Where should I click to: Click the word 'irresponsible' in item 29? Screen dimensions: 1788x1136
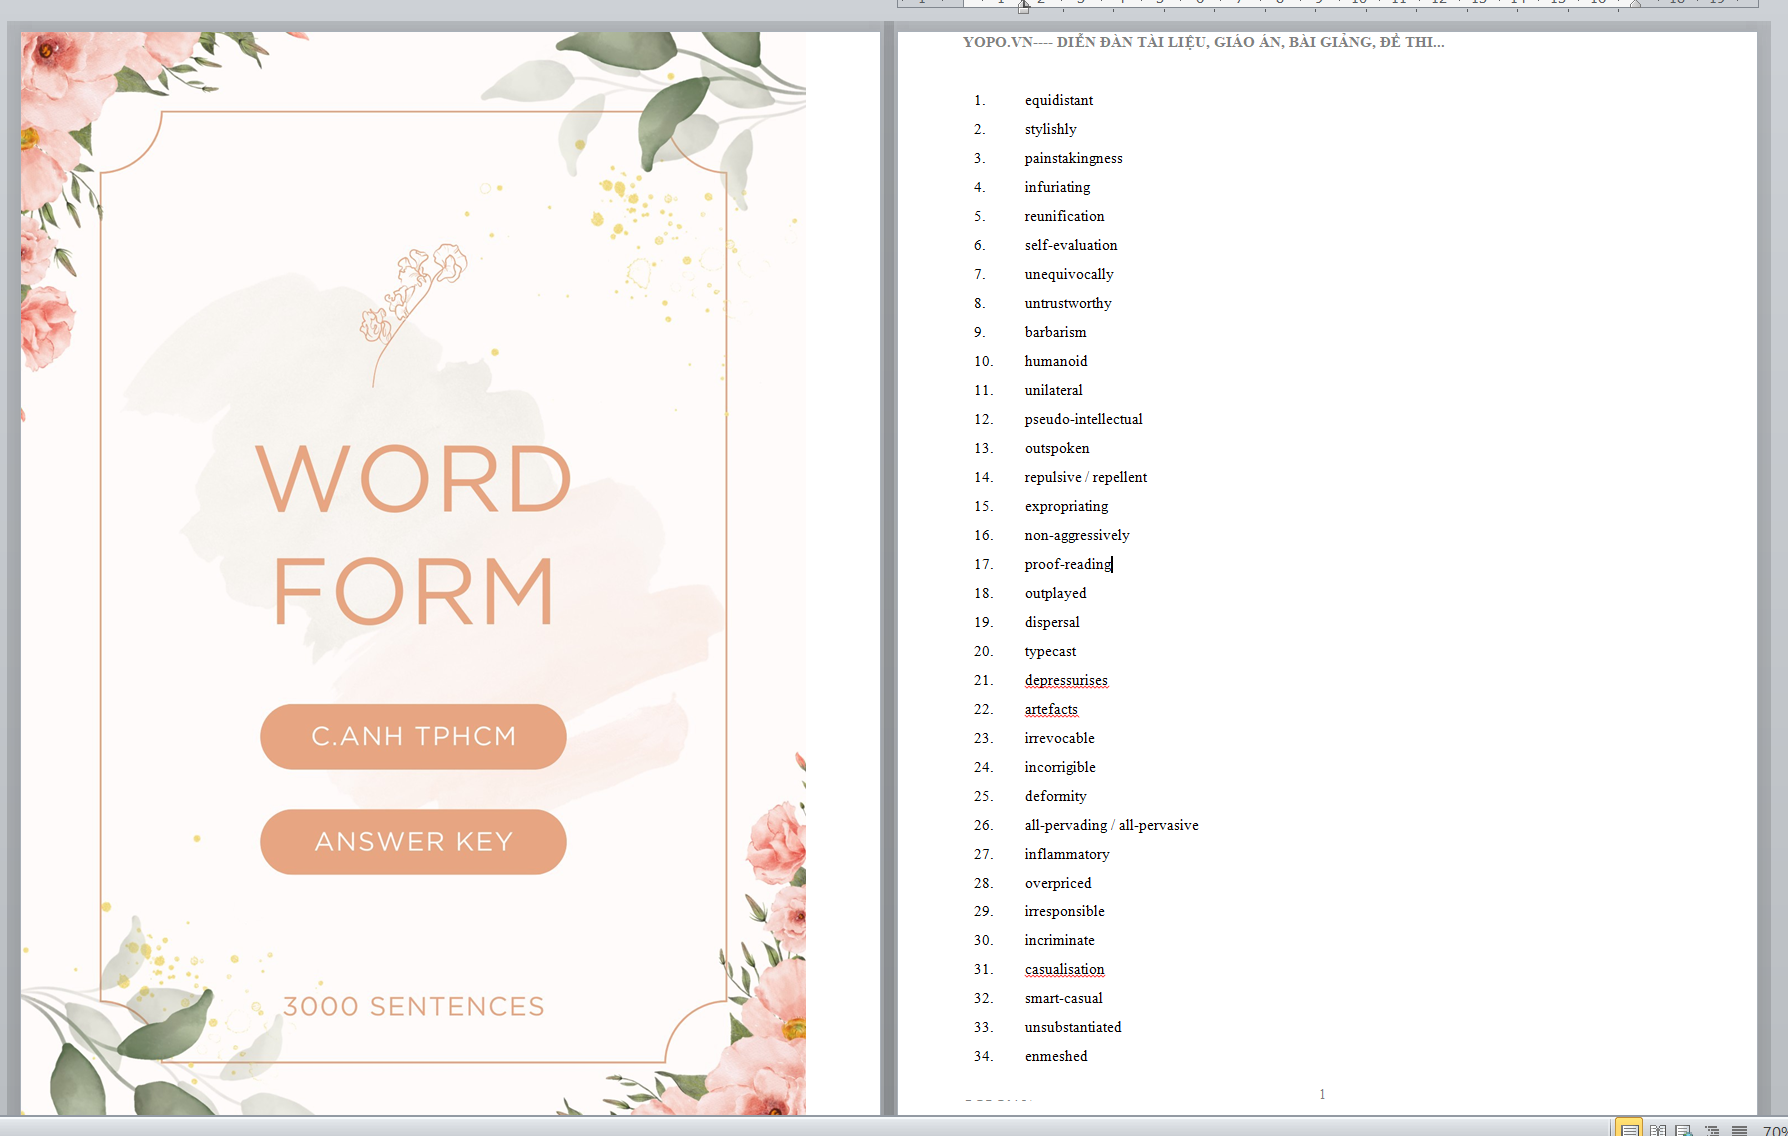pos(1064,911)
